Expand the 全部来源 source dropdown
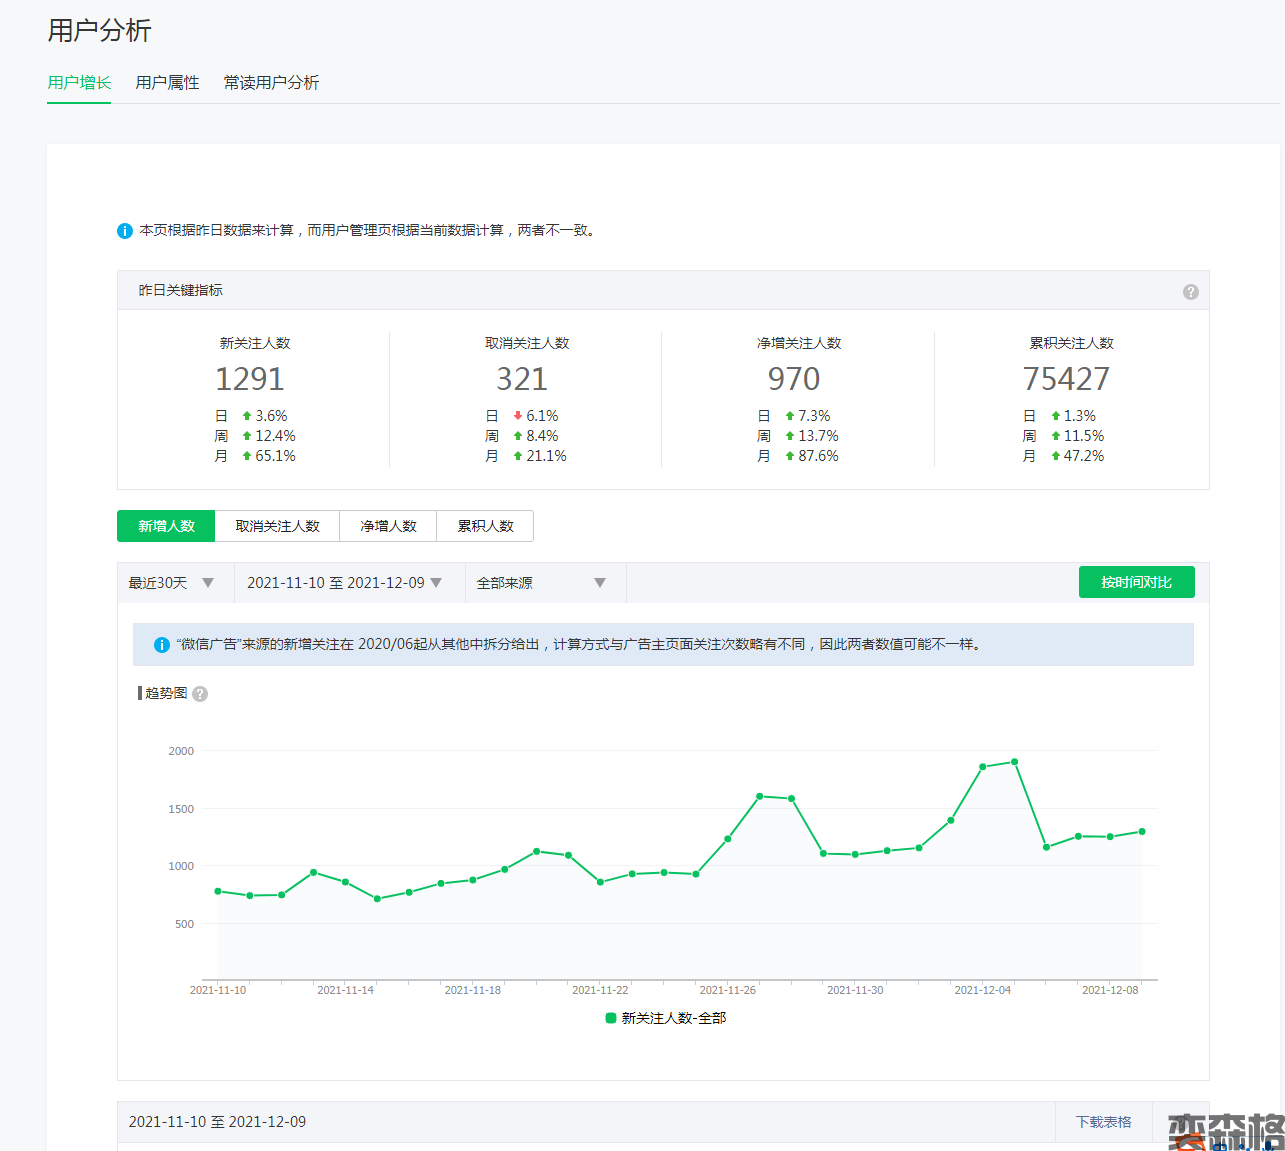The height and width of the screenshot is (1151, 1285). click(x=541, y=583)
